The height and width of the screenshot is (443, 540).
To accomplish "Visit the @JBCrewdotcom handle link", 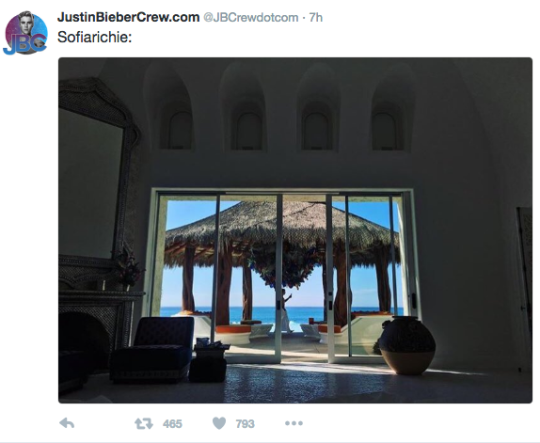I will (251, 18).
